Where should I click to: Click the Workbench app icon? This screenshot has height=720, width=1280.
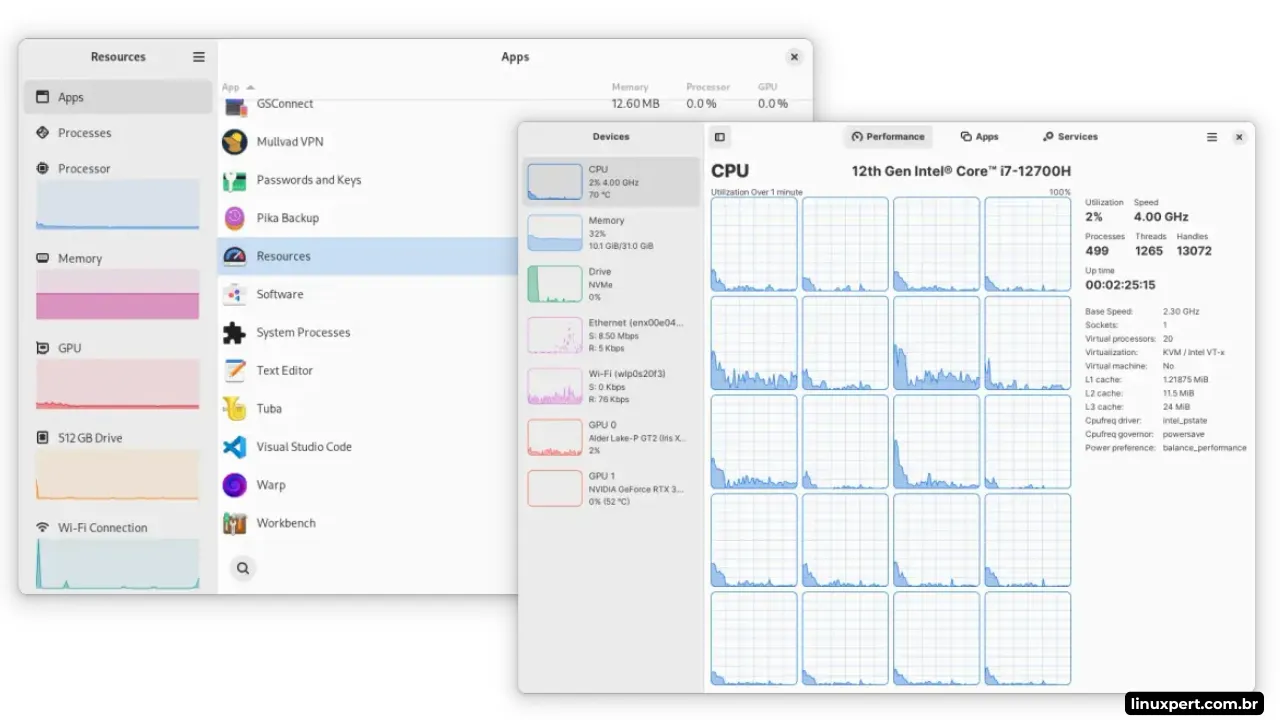point(235,523)
